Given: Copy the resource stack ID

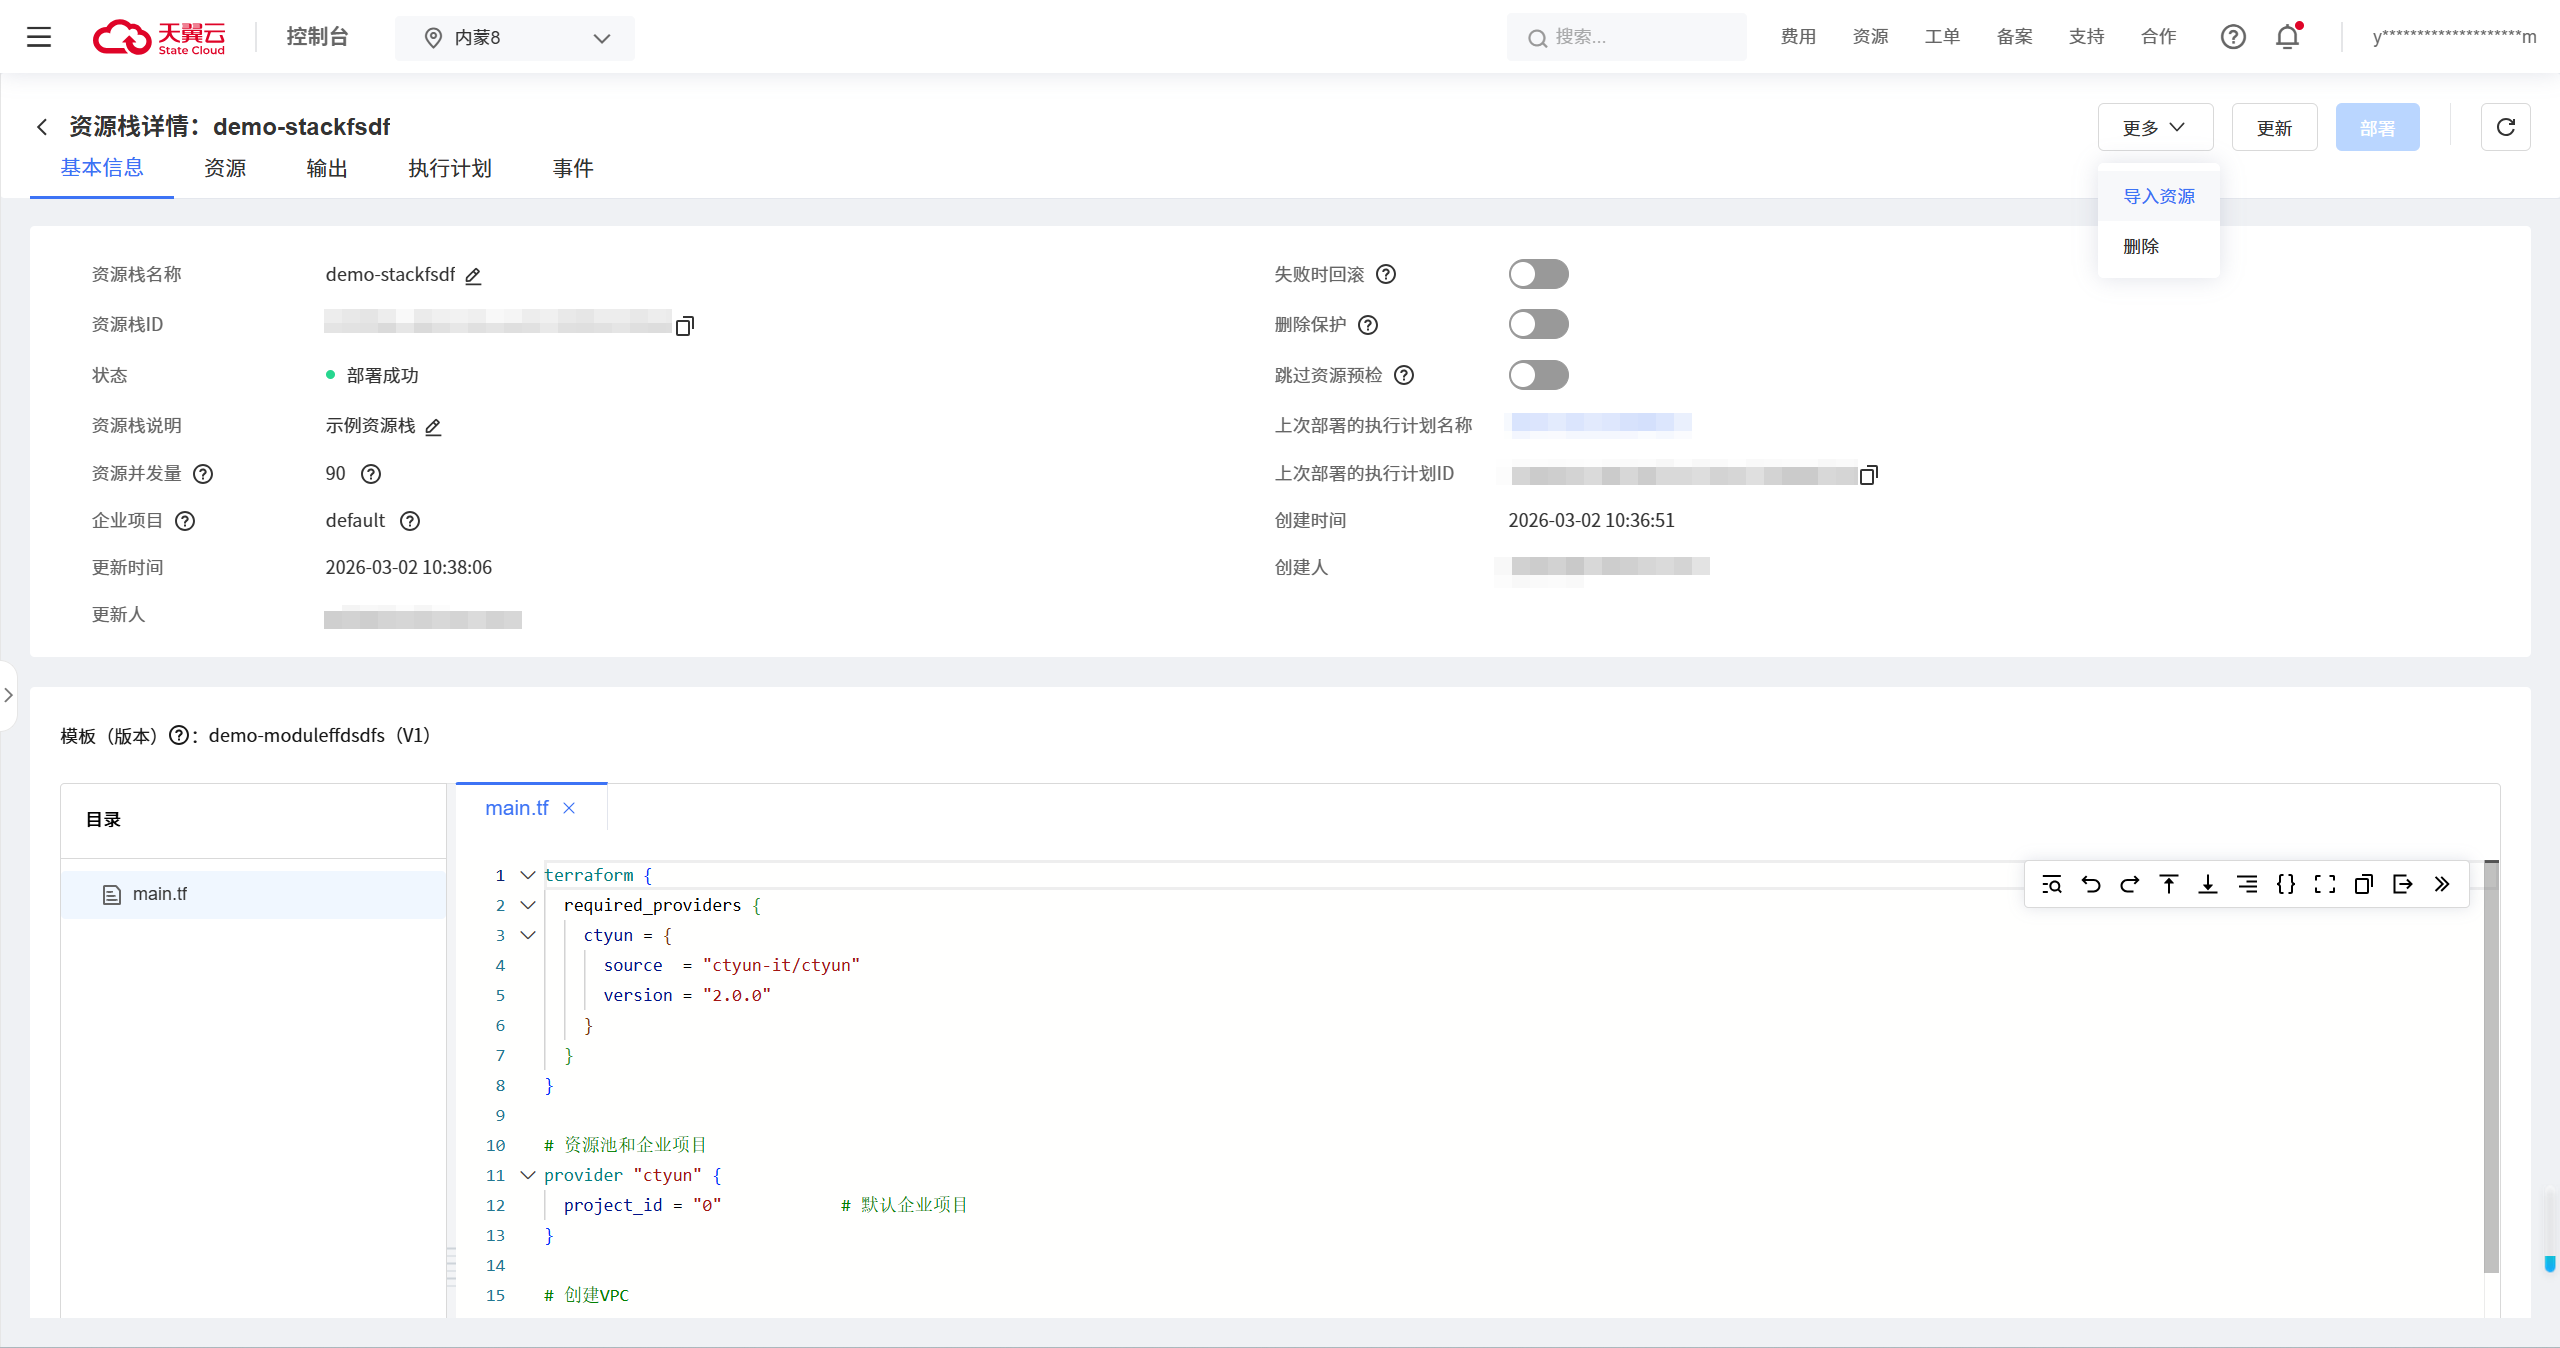Looking at the screenshot, I should [684, 326].
